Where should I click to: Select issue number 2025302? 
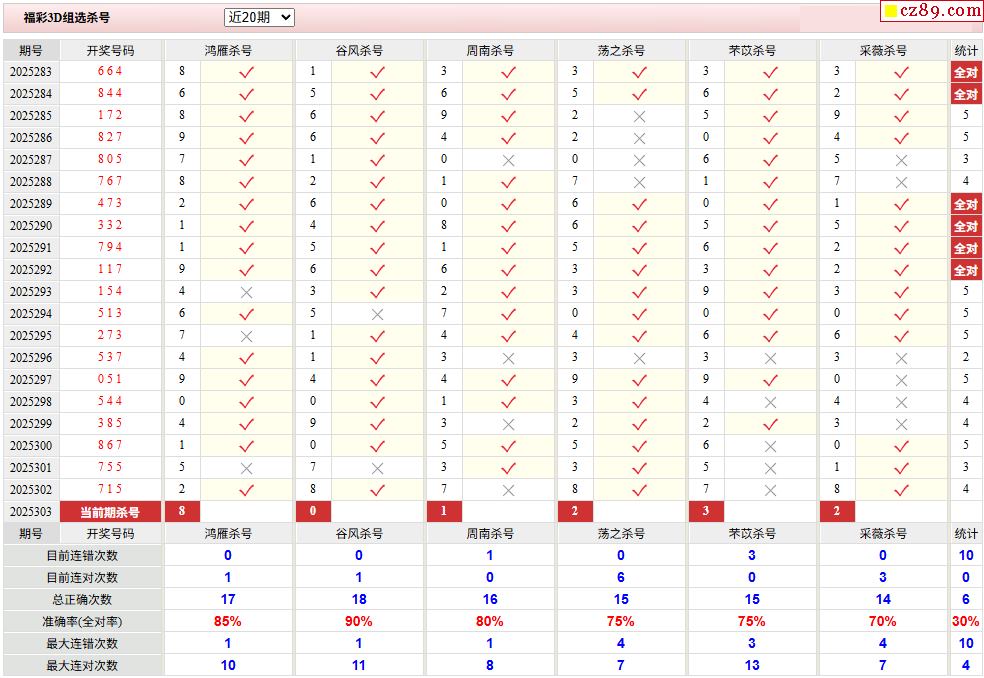(x=31, y=489)
